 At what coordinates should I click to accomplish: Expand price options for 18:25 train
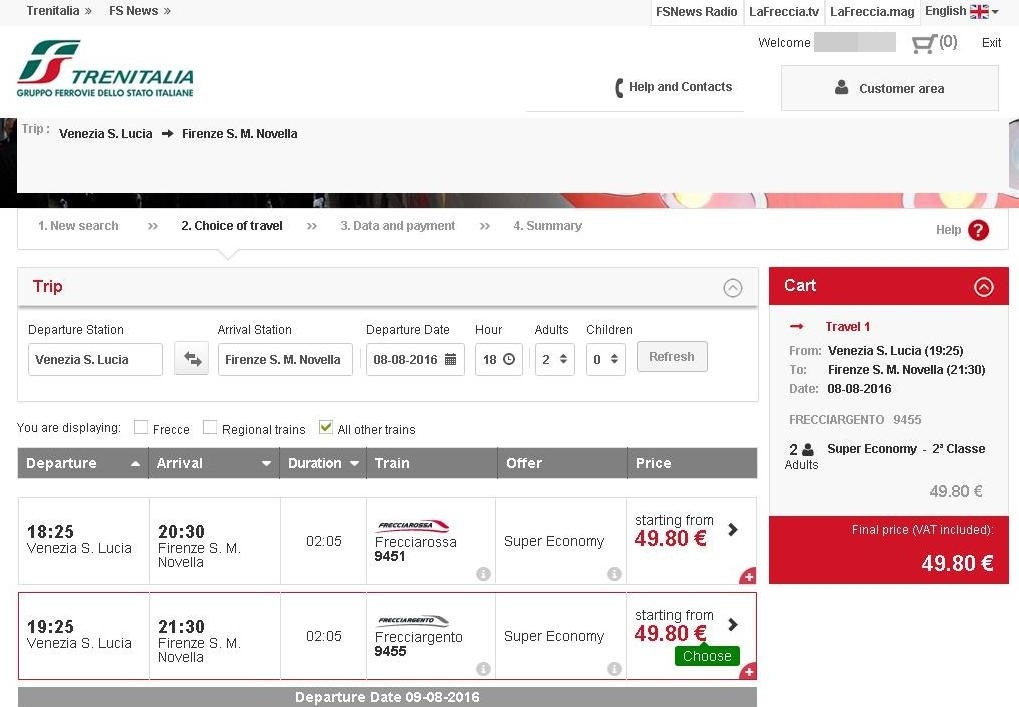tap(733, 530)
